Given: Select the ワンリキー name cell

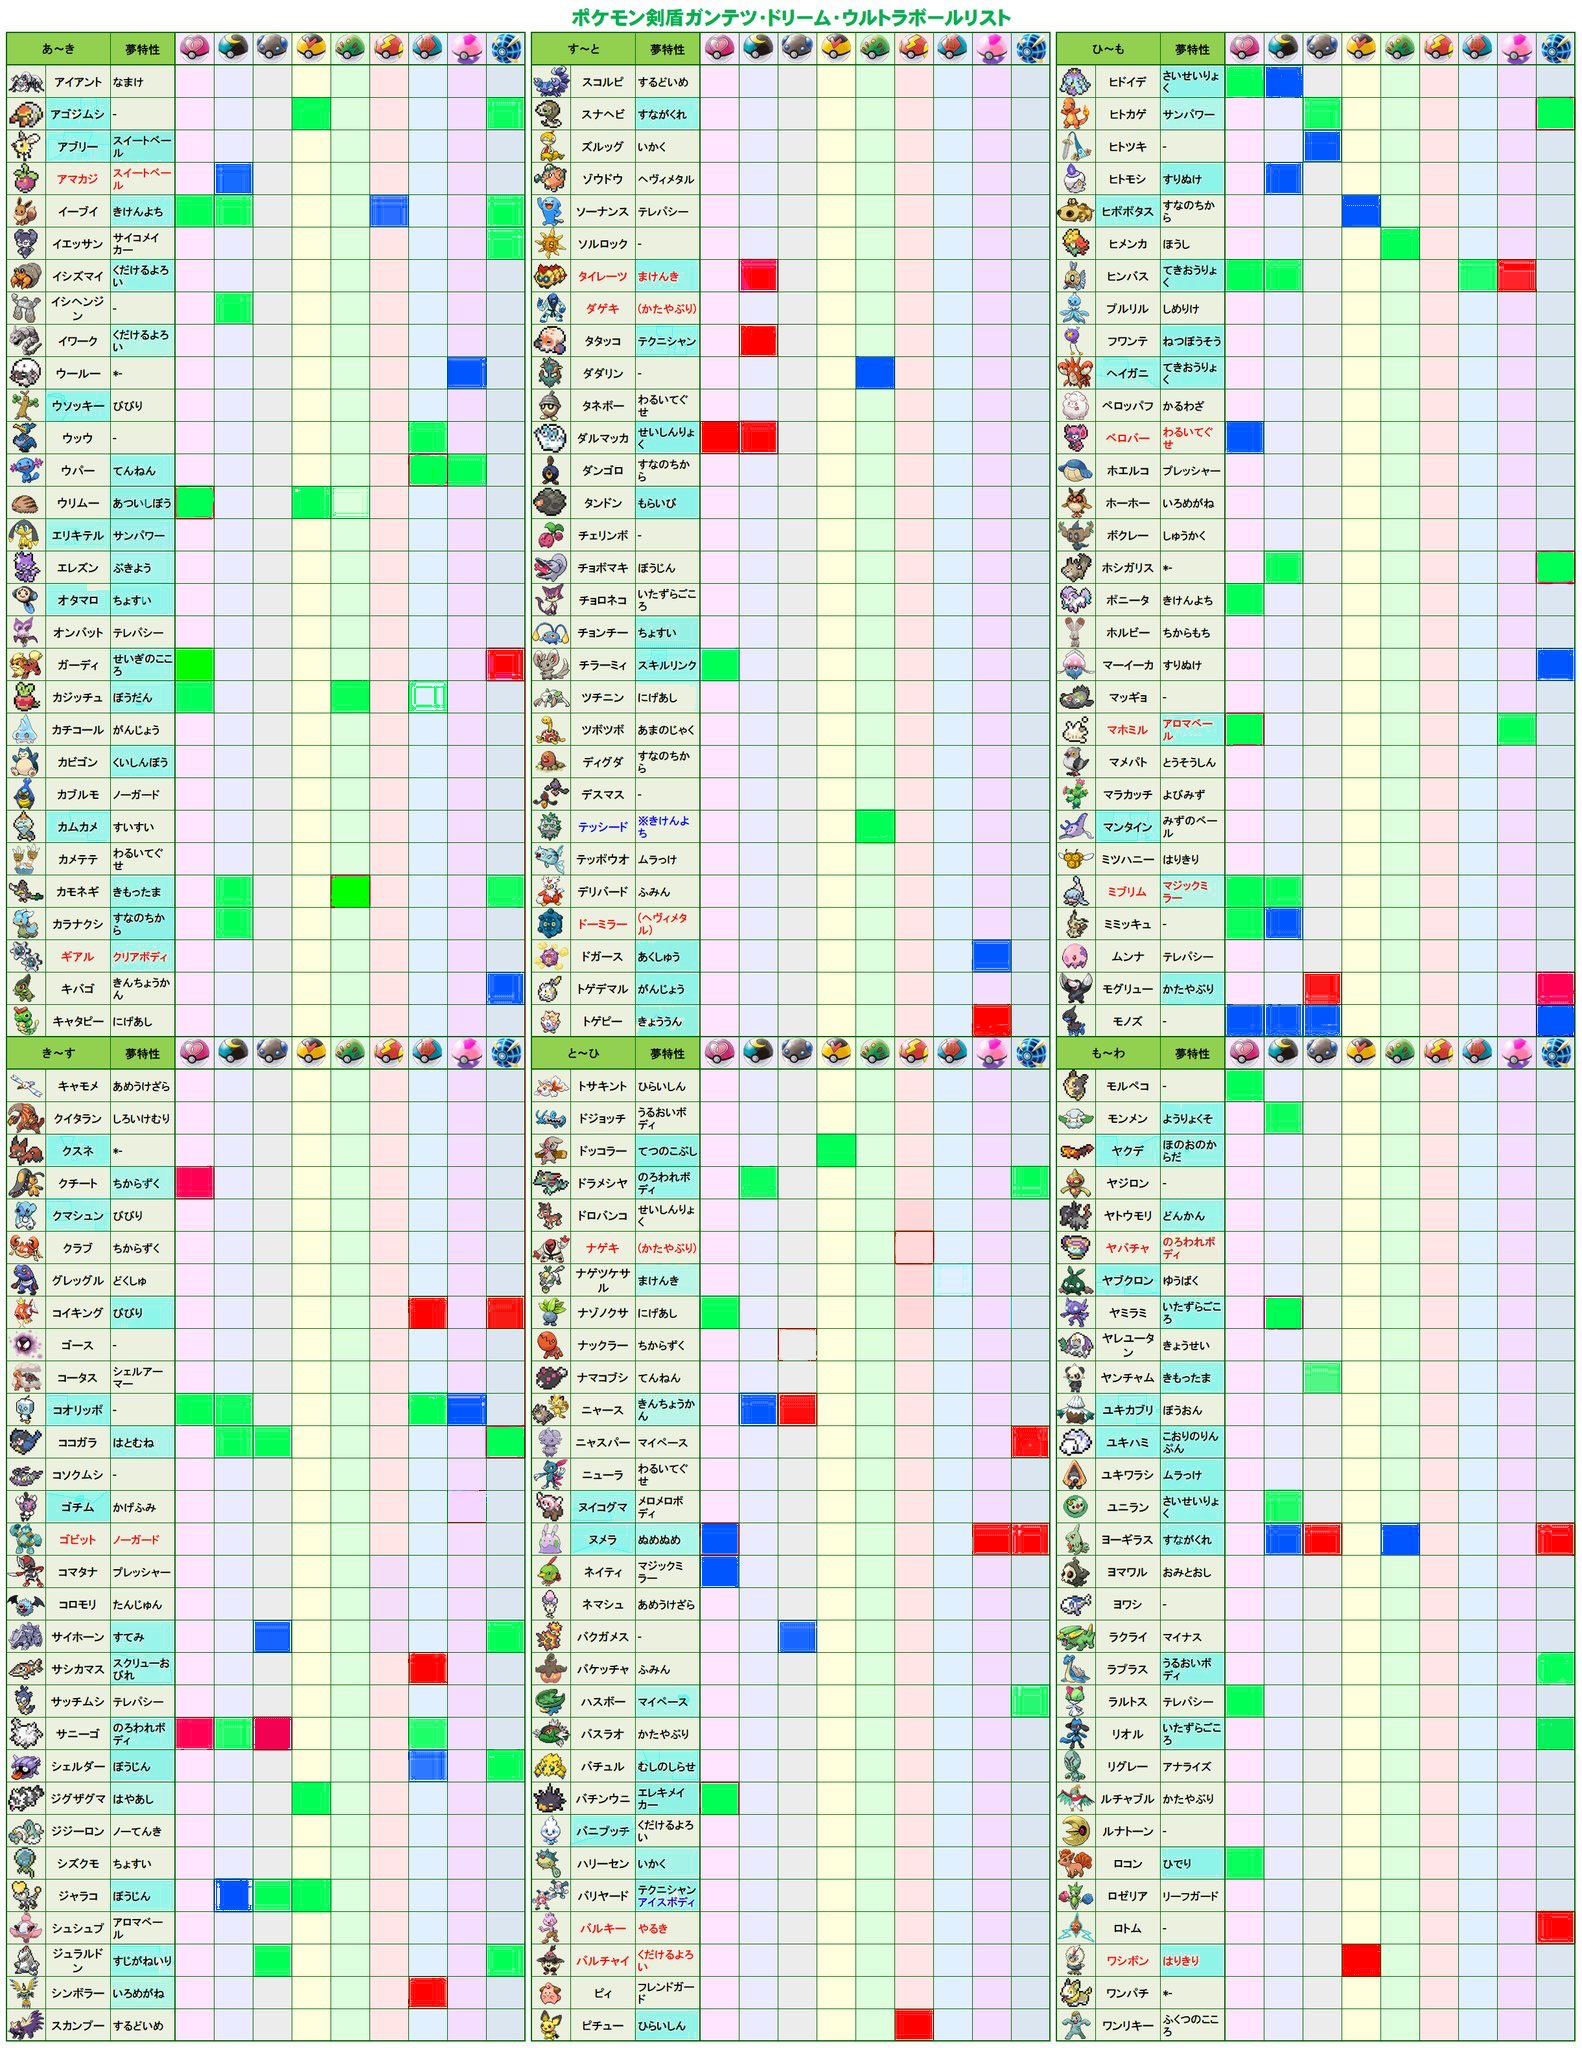Looking at the screenshot, I should pyautogui.click(x=1127, y=2025).
